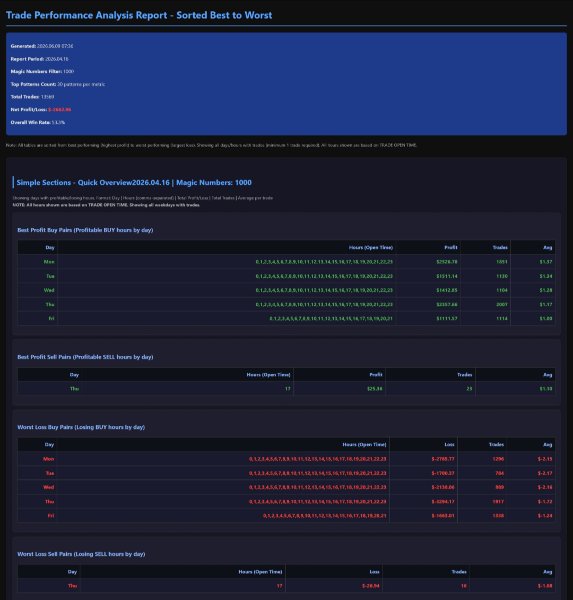Screen dimensions: 573x600
Task: Click red hour '17' in Worst Loss Sell table
Action: pos(279,586)
